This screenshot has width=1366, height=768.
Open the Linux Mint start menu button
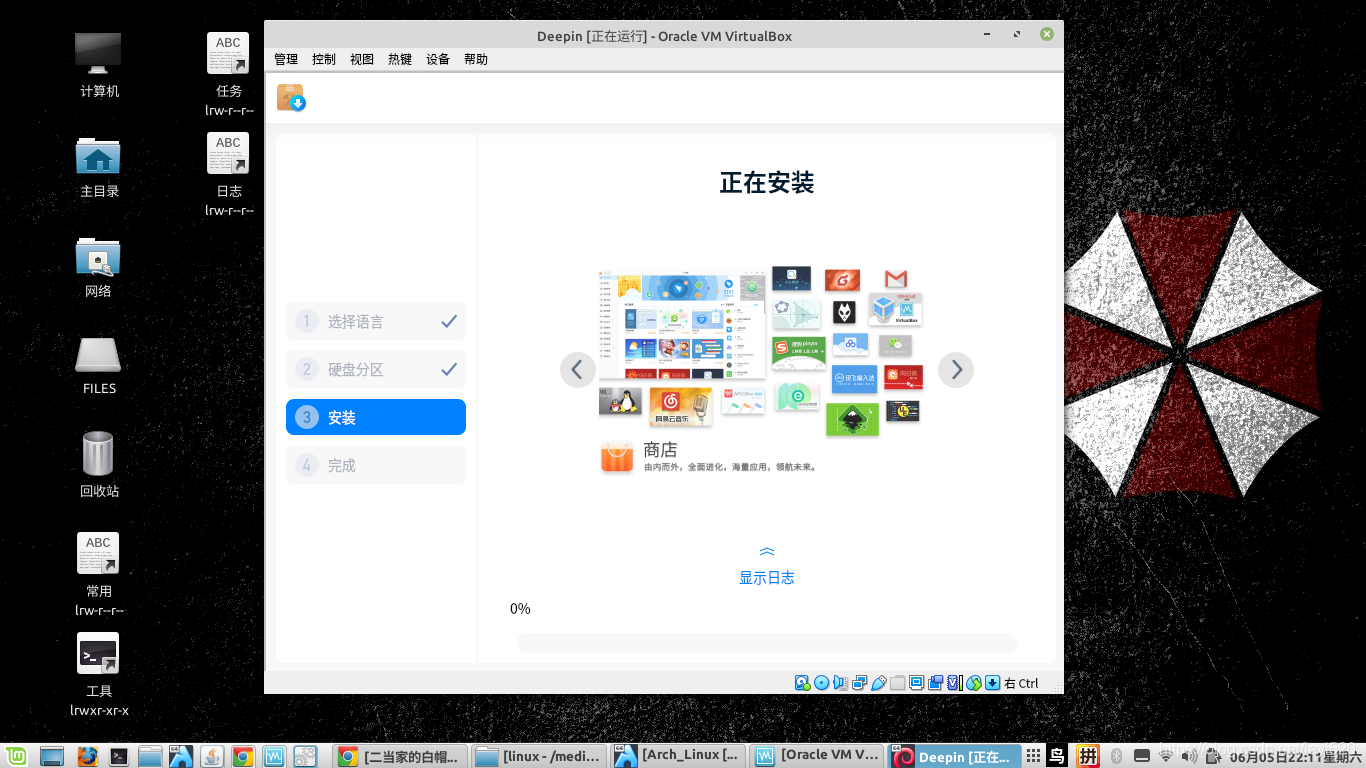coord(15,756)
